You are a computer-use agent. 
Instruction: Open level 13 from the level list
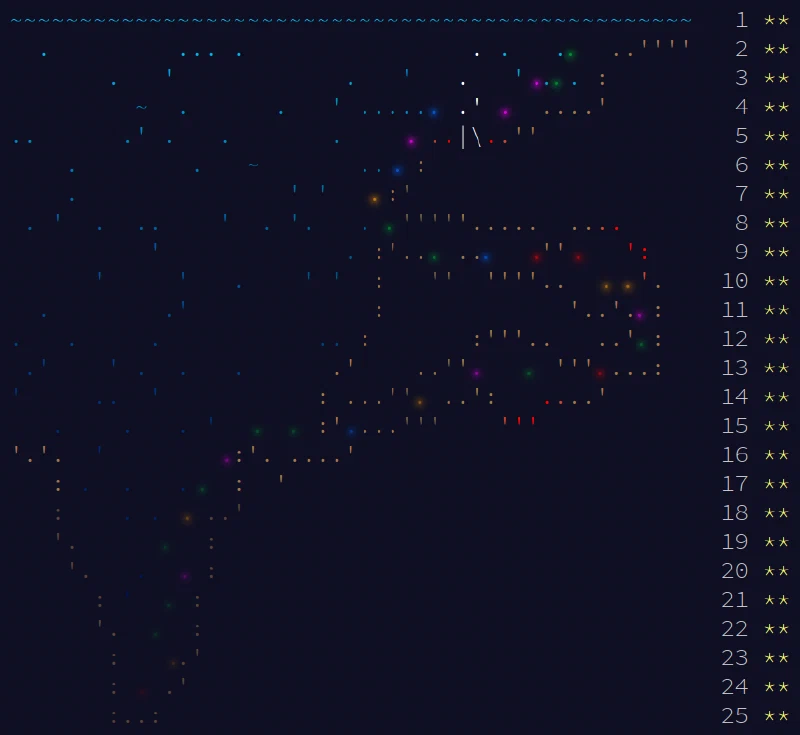click(735, 368)
